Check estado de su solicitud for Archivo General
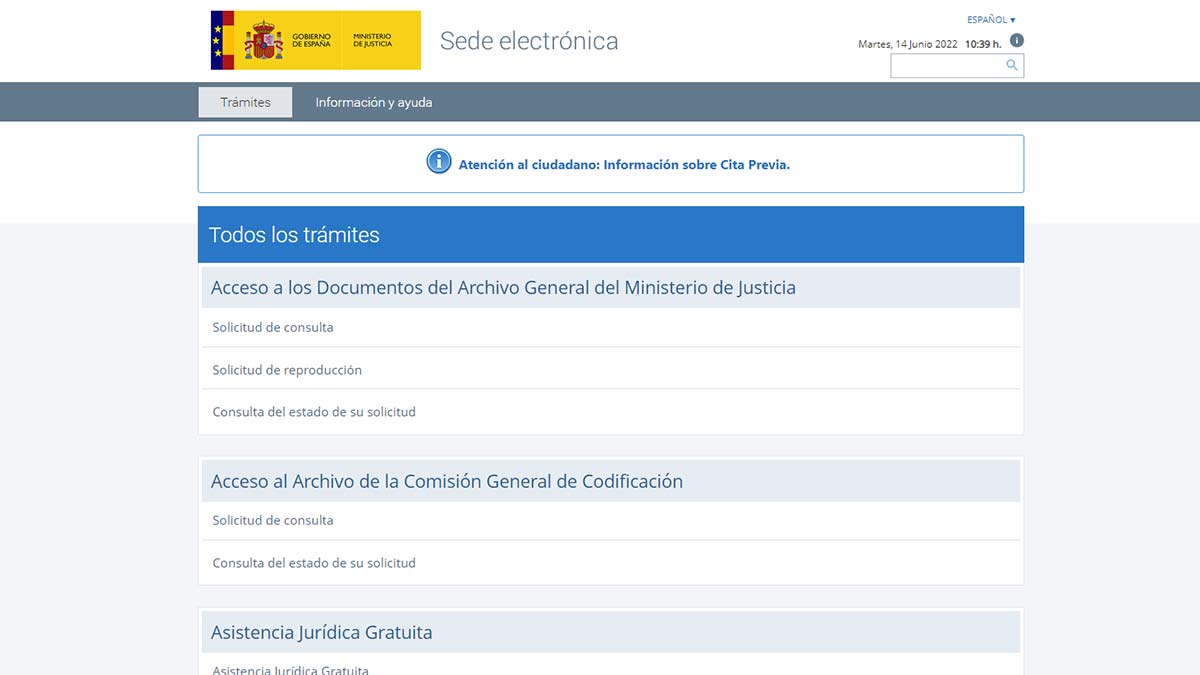The image size is (1200, 675). [x=313, y=410]
